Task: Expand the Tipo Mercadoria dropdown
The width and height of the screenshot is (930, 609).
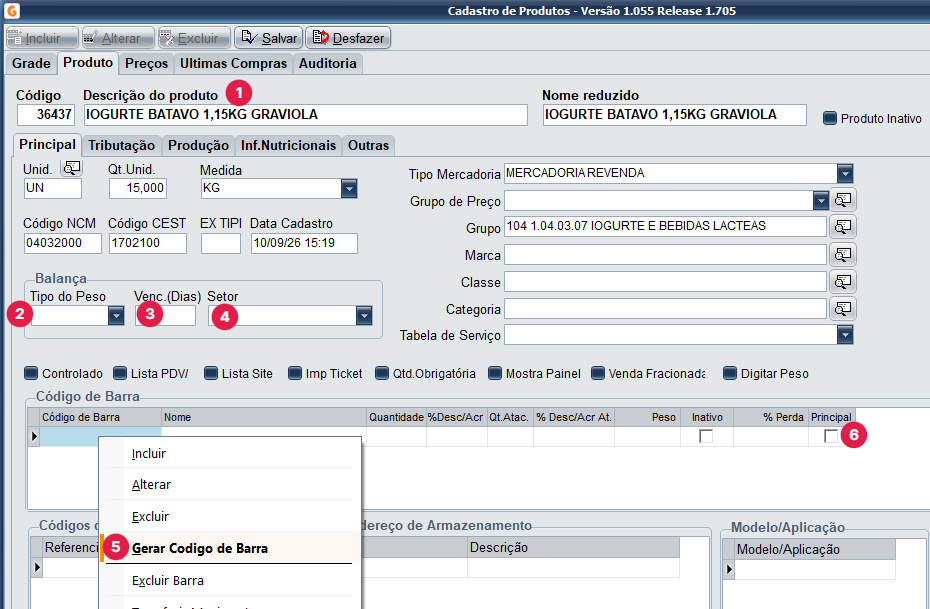Action: click(845, 174)
